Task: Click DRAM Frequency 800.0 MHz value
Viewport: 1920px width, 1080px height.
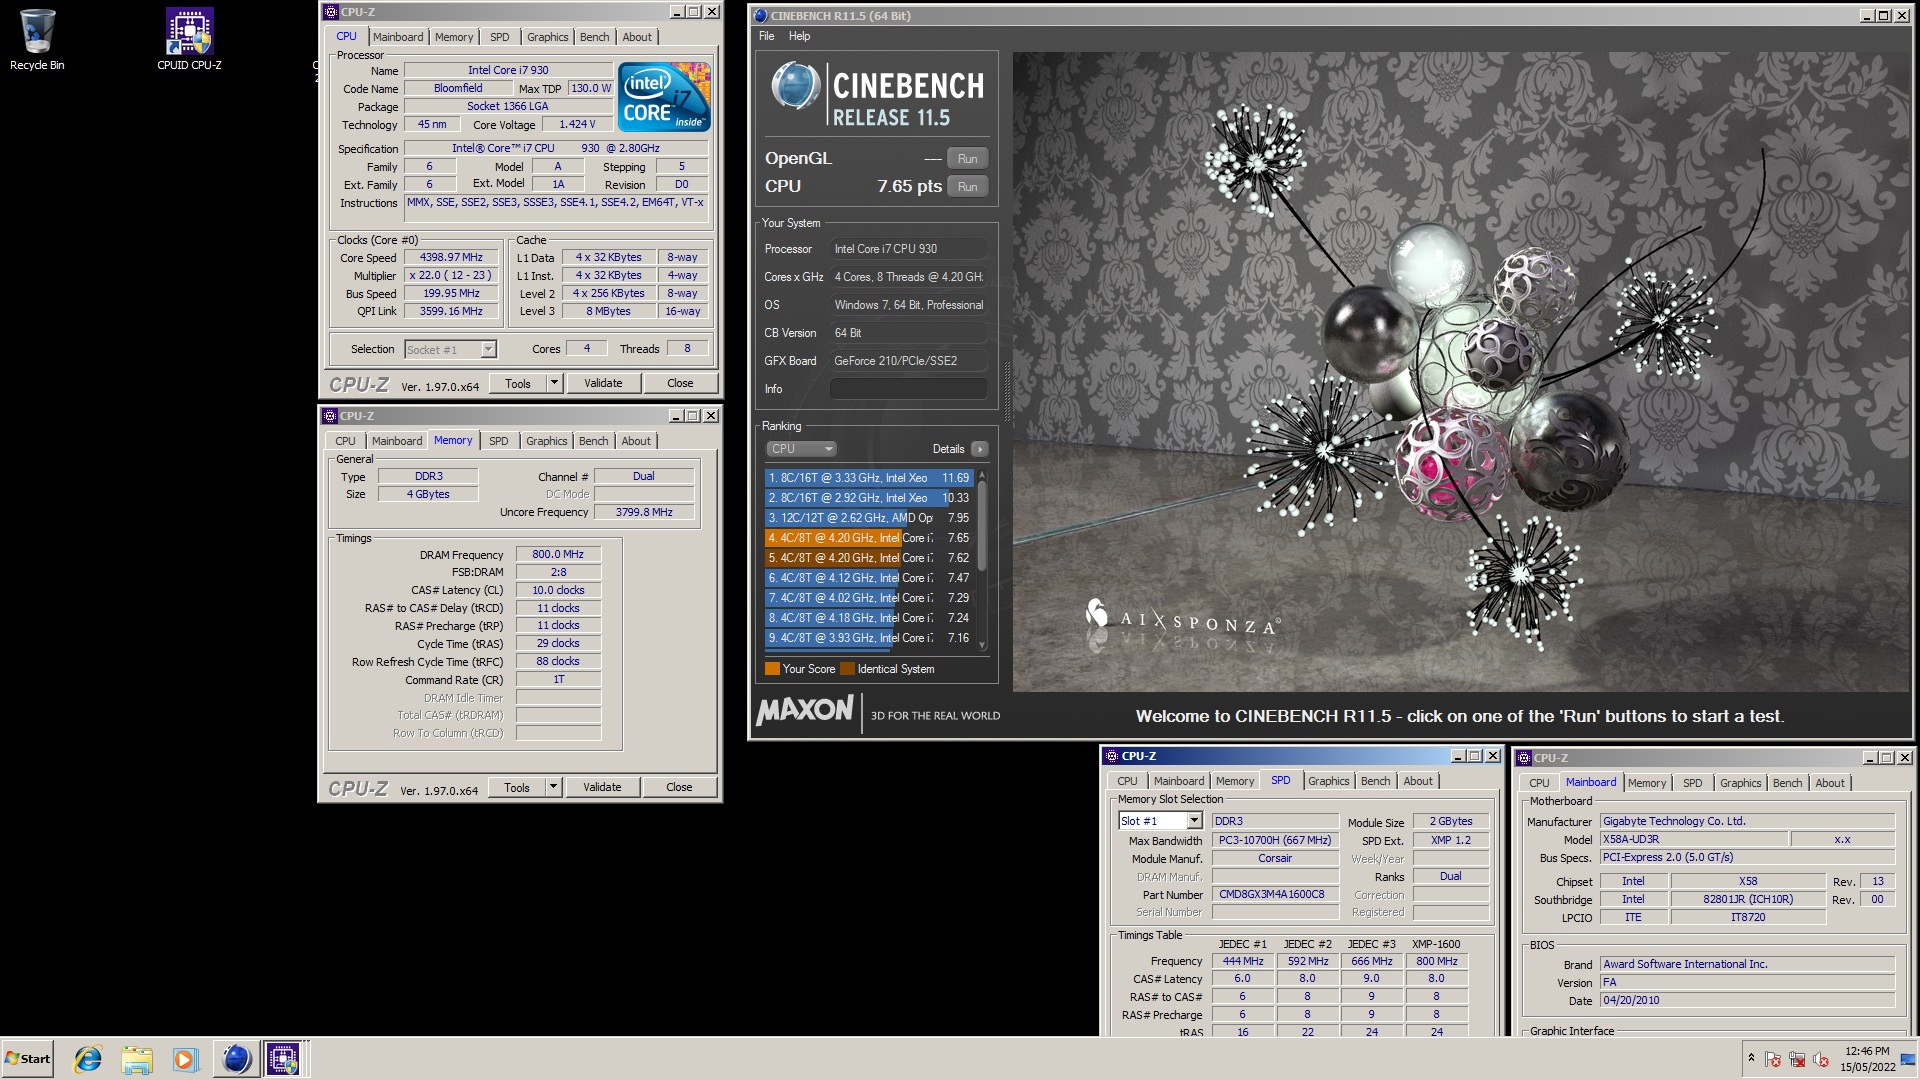Action: (x=558, y=554)
